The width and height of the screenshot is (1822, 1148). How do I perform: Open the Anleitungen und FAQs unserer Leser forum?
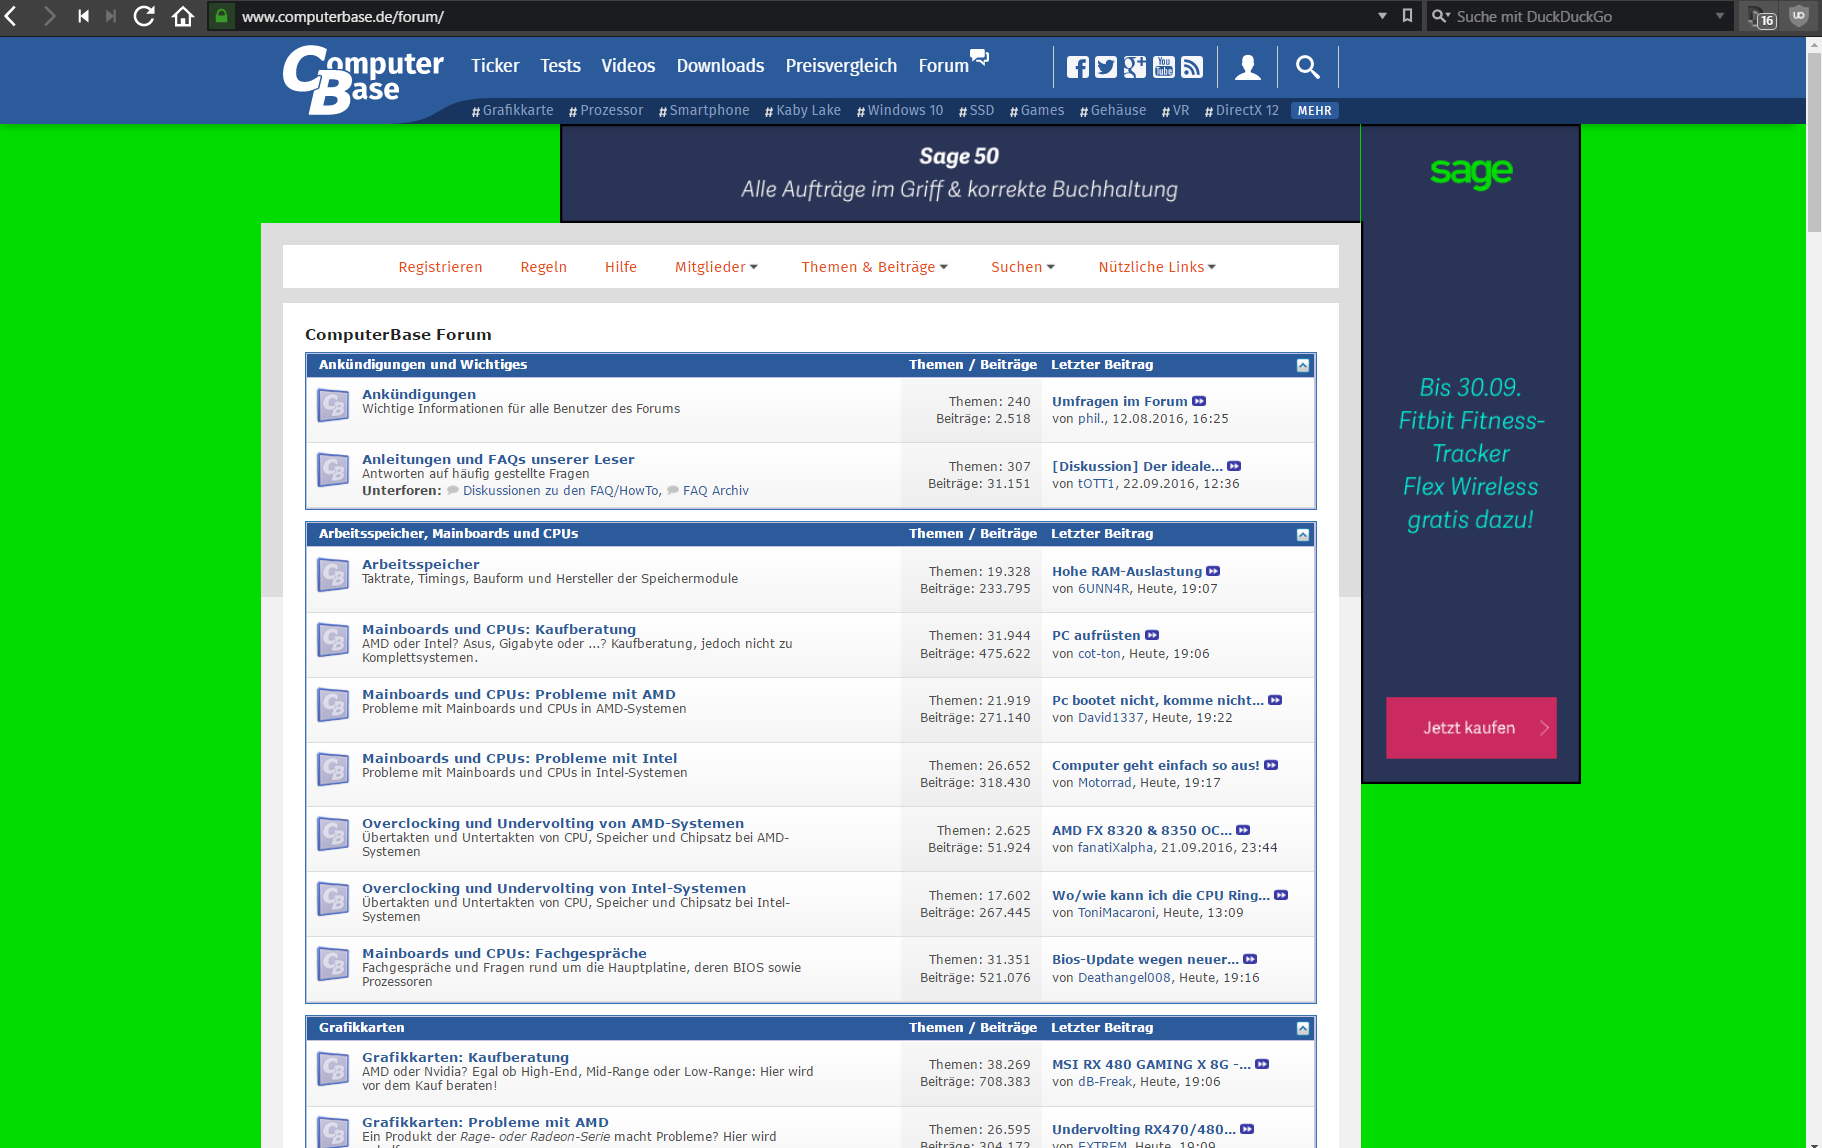pyautogui.click(x=498, y=460)
